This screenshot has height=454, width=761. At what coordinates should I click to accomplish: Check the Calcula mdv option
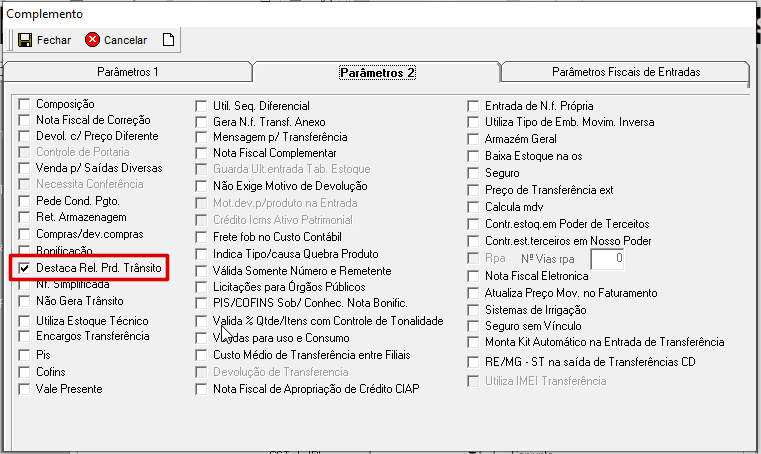click(473, 207)
